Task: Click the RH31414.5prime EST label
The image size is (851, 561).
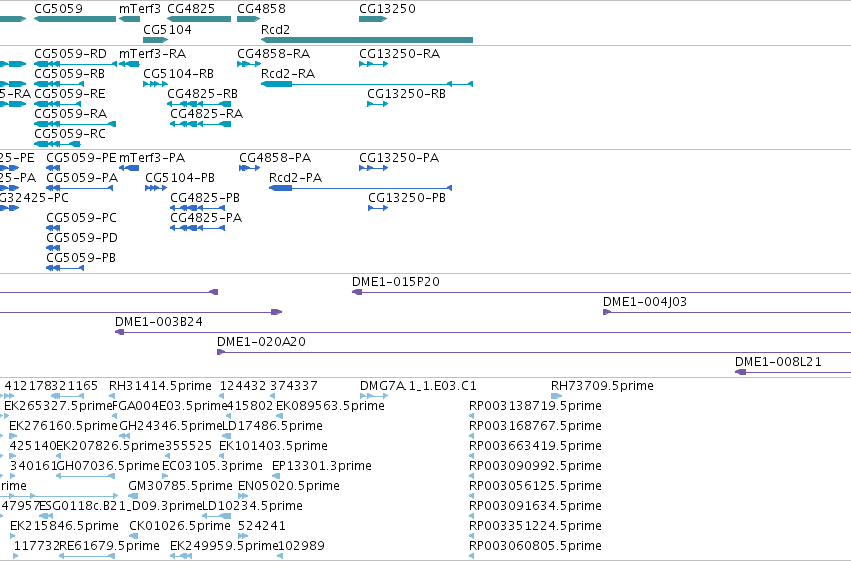Action: pos(160,386)
